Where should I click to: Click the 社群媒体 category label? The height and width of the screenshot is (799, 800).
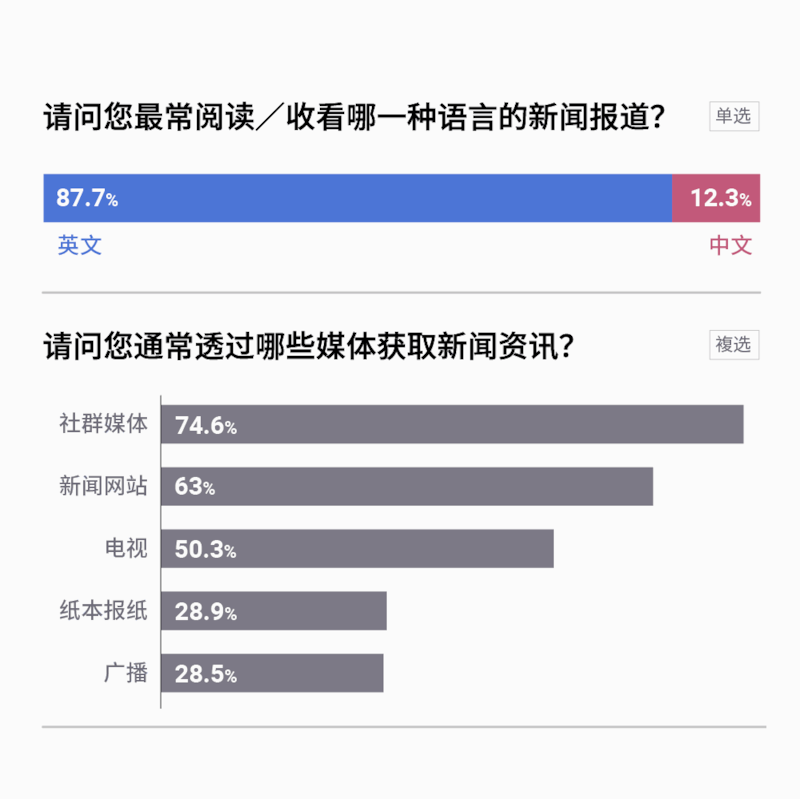tap(103, 424)
